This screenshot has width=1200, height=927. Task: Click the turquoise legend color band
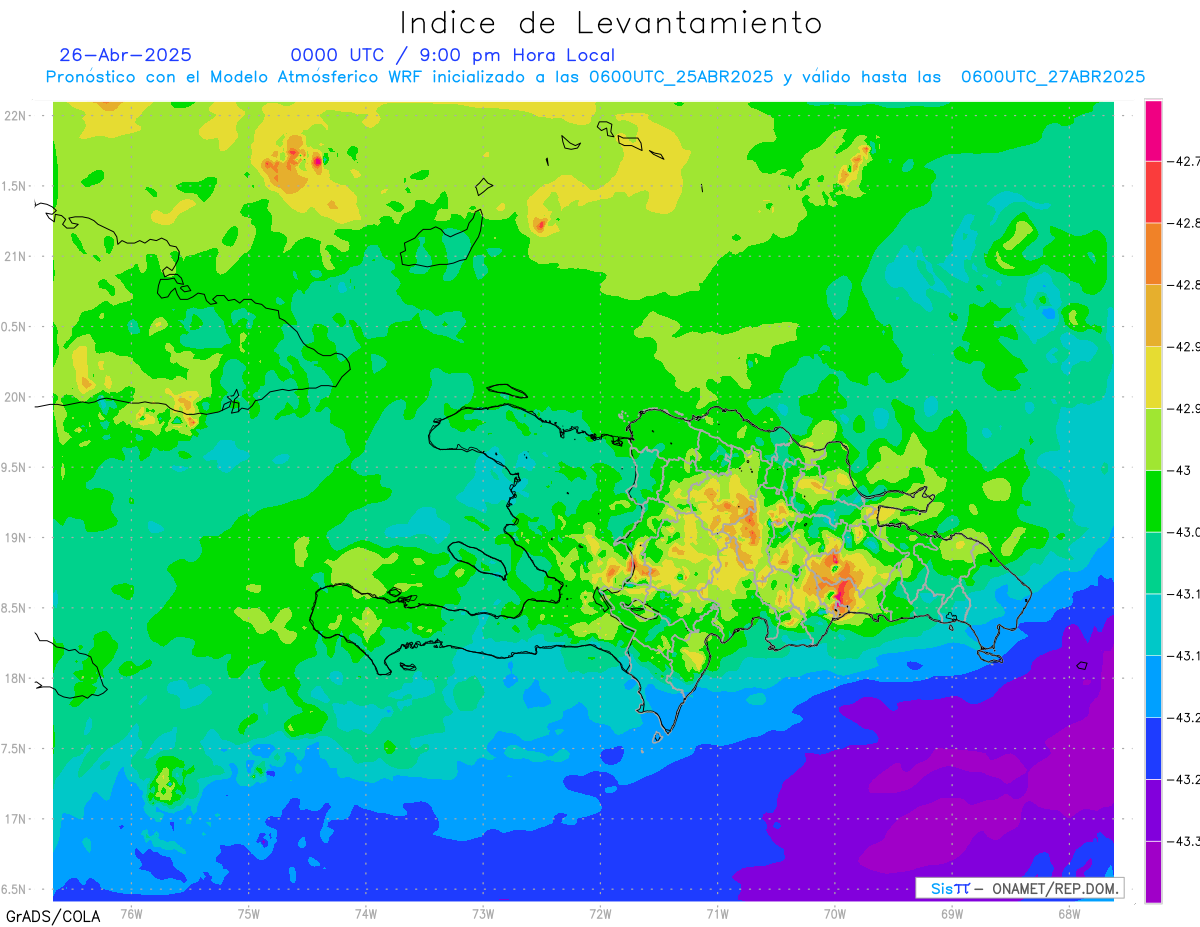point(1153,625)
